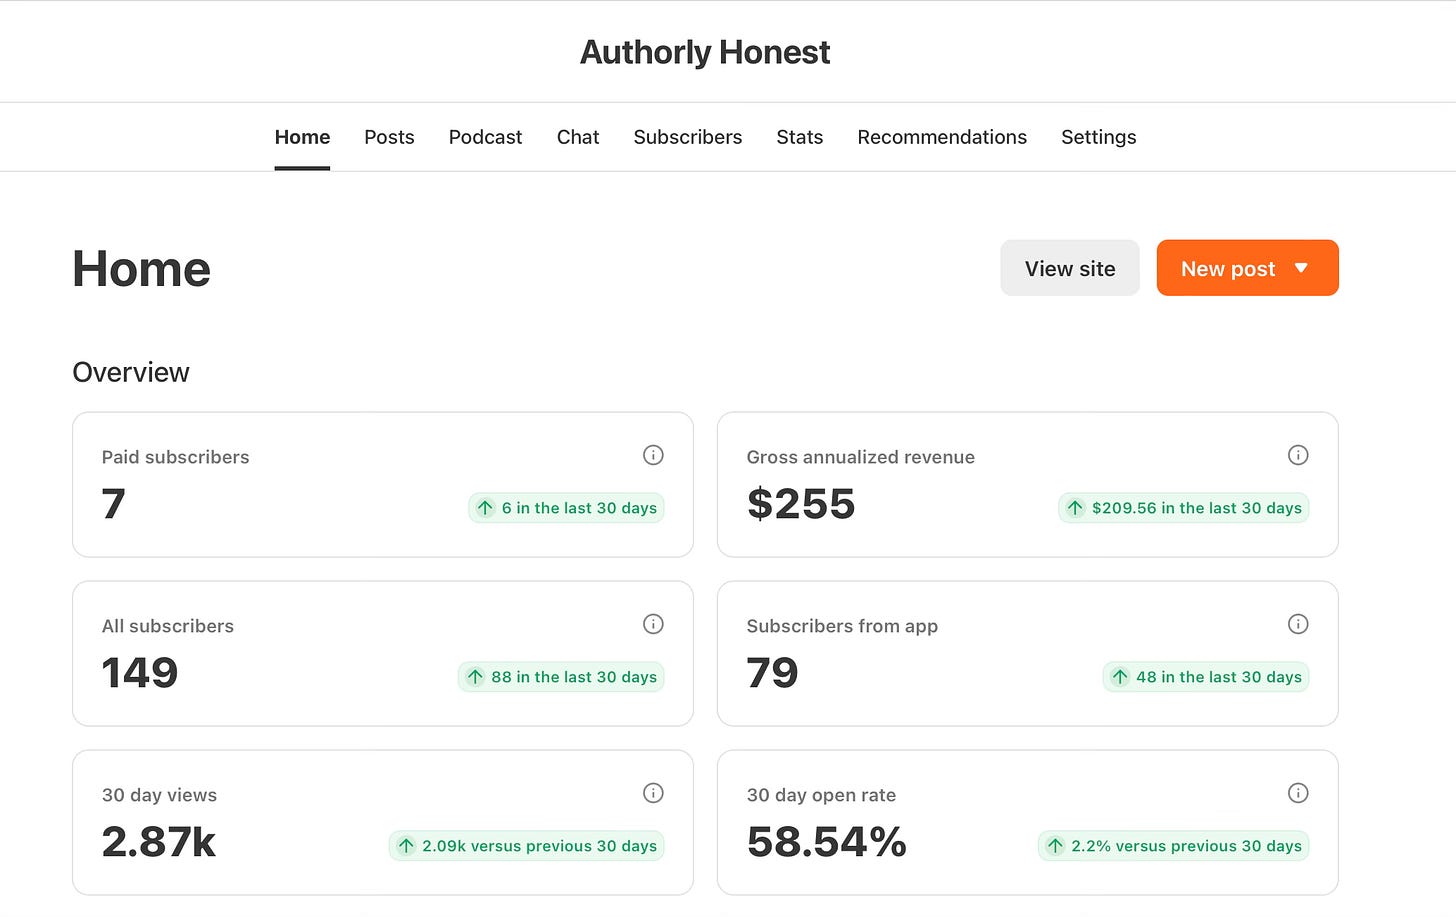Open info icon for All subscribers
This screenshot has width=1456, height=917.
tap(653, 624)
